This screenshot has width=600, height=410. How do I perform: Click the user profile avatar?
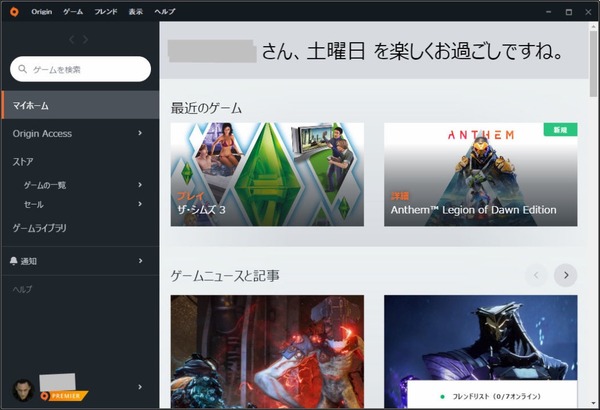pyautogui.click(x=23, y=390)
